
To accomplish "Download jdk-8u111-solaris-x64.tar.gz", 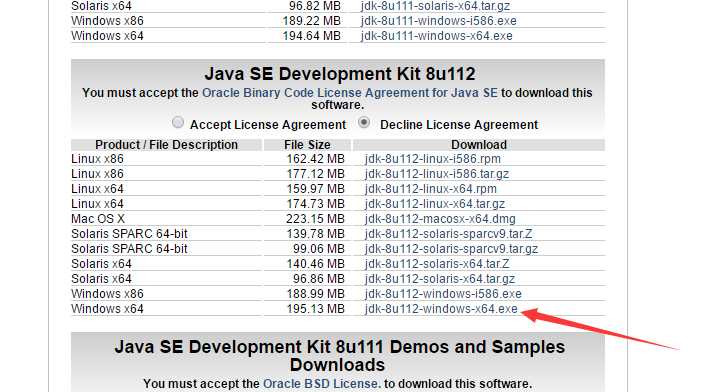I will coord(435,6).
